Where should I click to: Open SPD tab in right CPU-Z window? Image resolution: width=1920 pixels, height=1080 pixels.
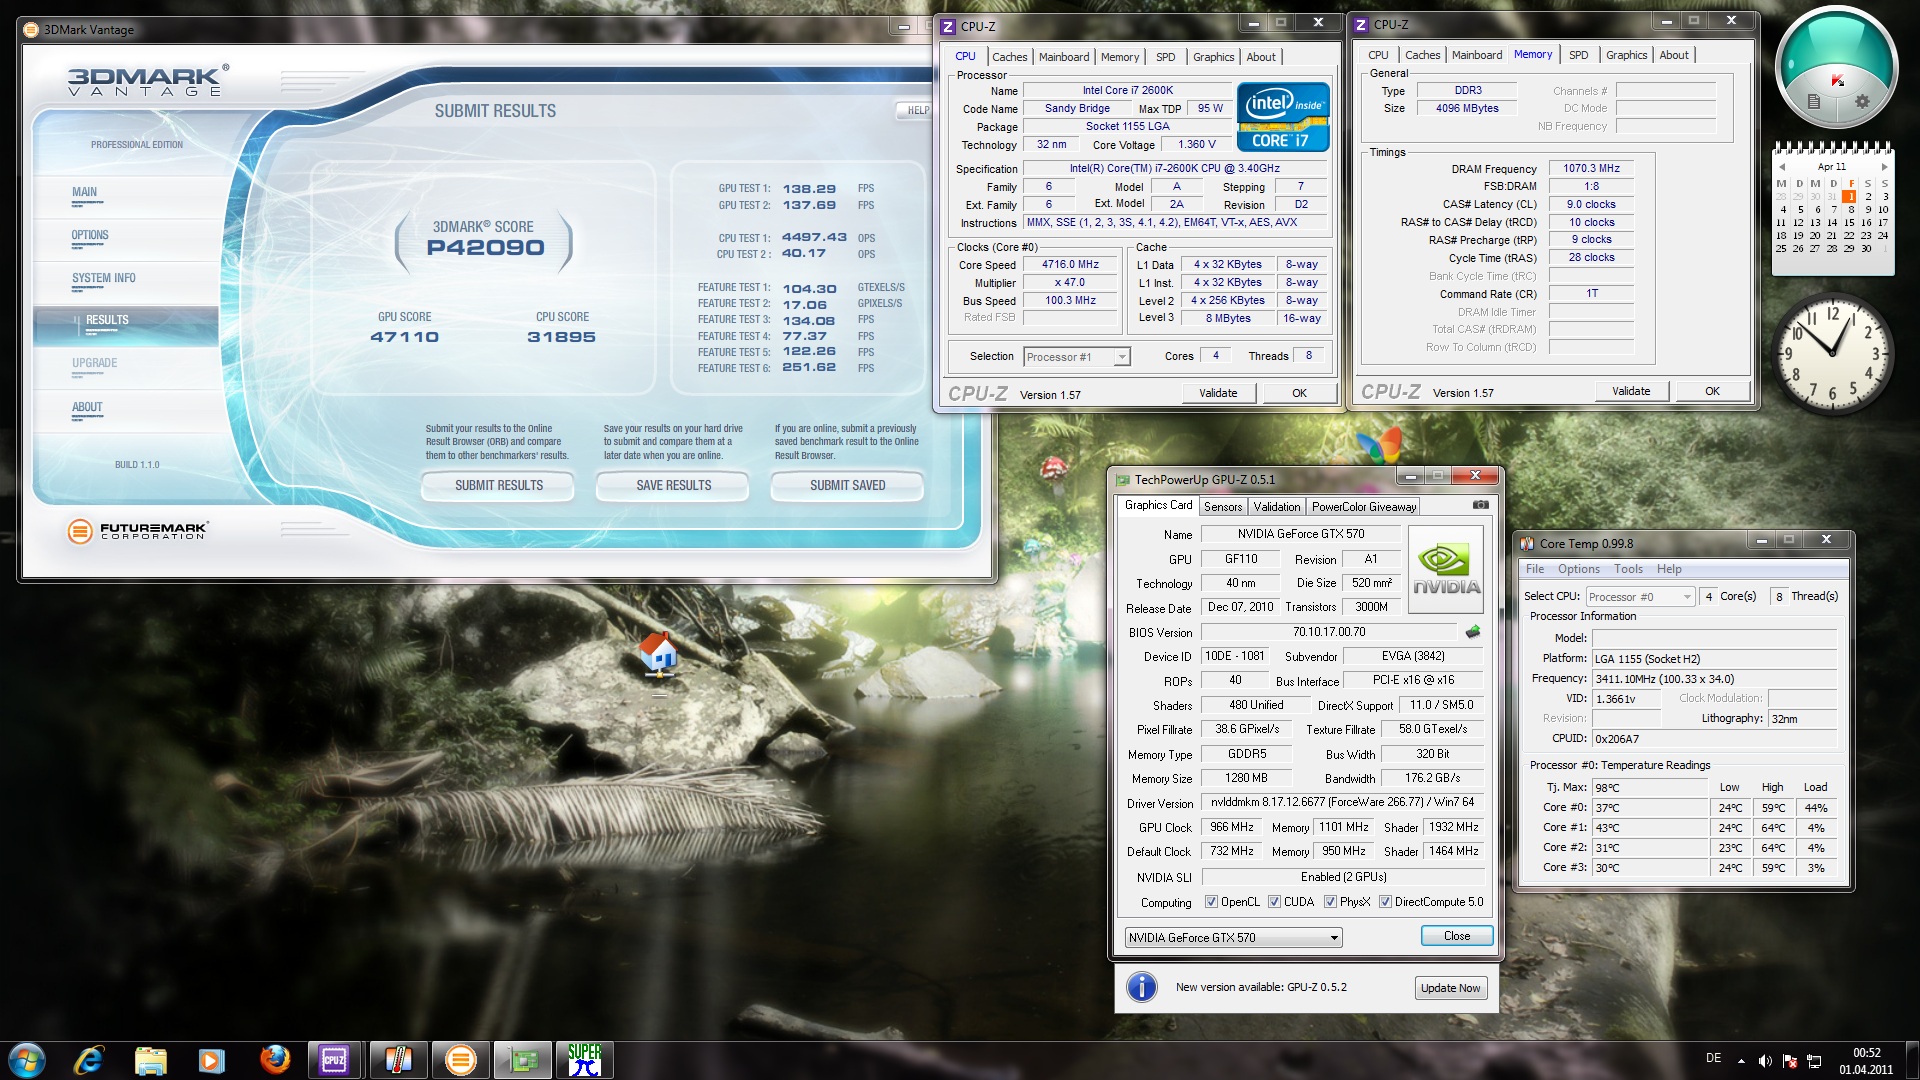(1578, 55)
